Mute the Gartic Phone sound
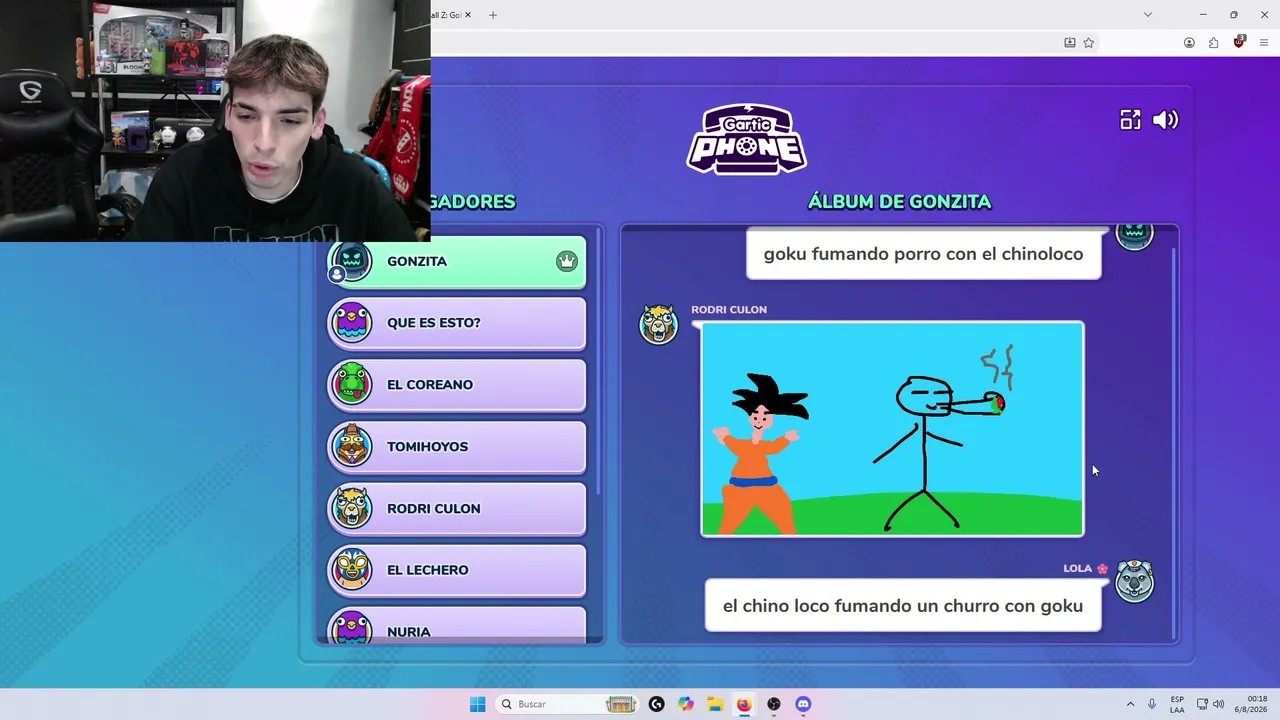 click(x=1165, y=120)
